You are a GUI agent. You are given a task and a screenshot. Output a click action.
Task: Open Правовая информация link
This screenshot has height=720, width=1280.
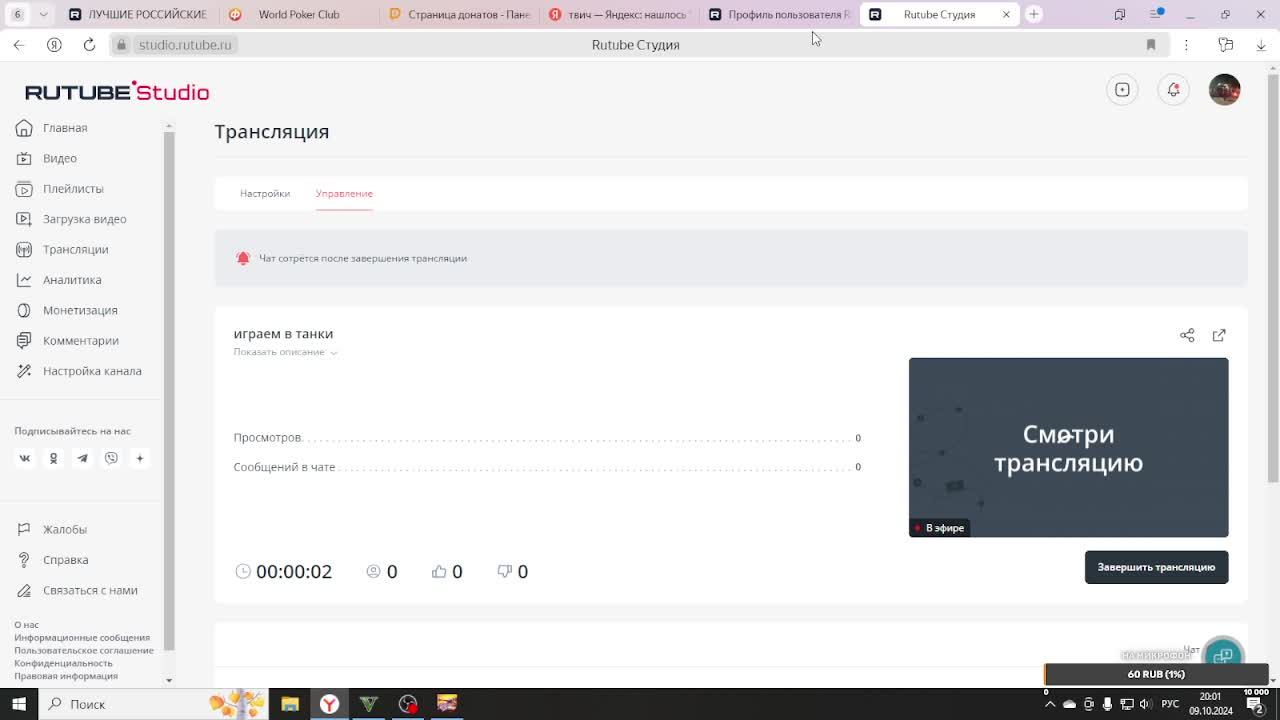[x=66, y=676]
